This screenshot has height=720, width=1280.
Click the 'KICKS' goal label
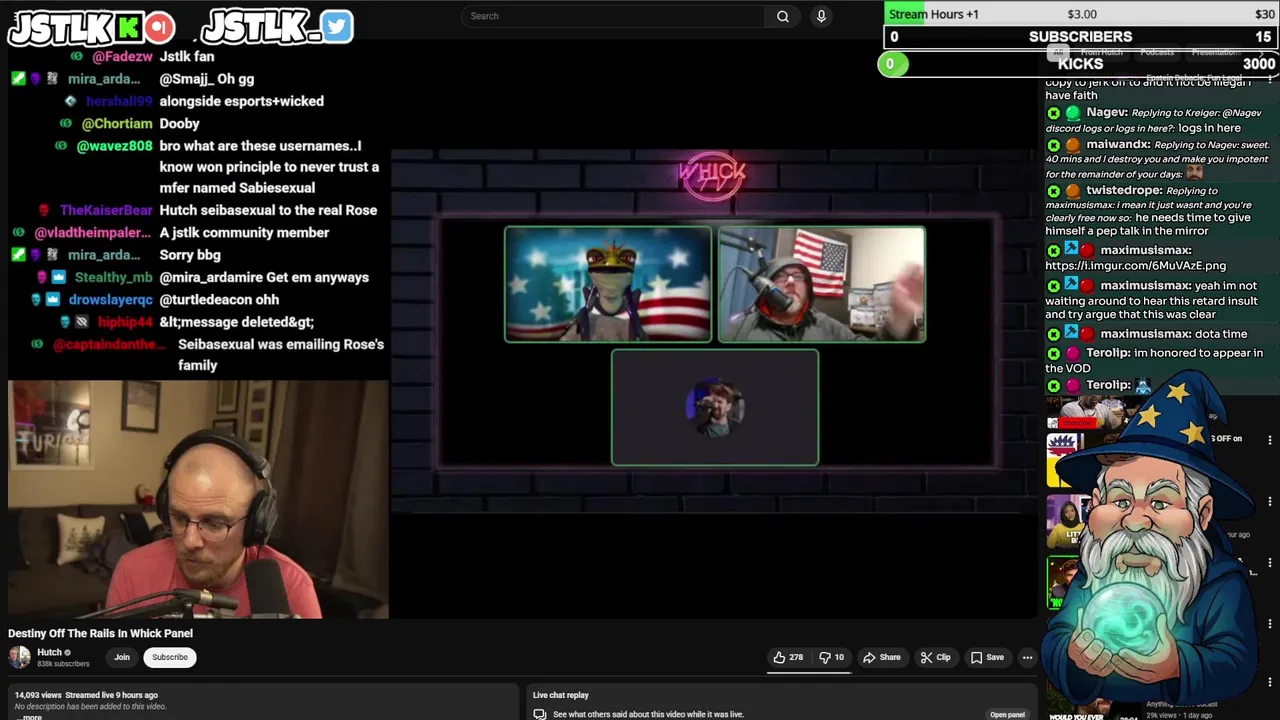1080,64
